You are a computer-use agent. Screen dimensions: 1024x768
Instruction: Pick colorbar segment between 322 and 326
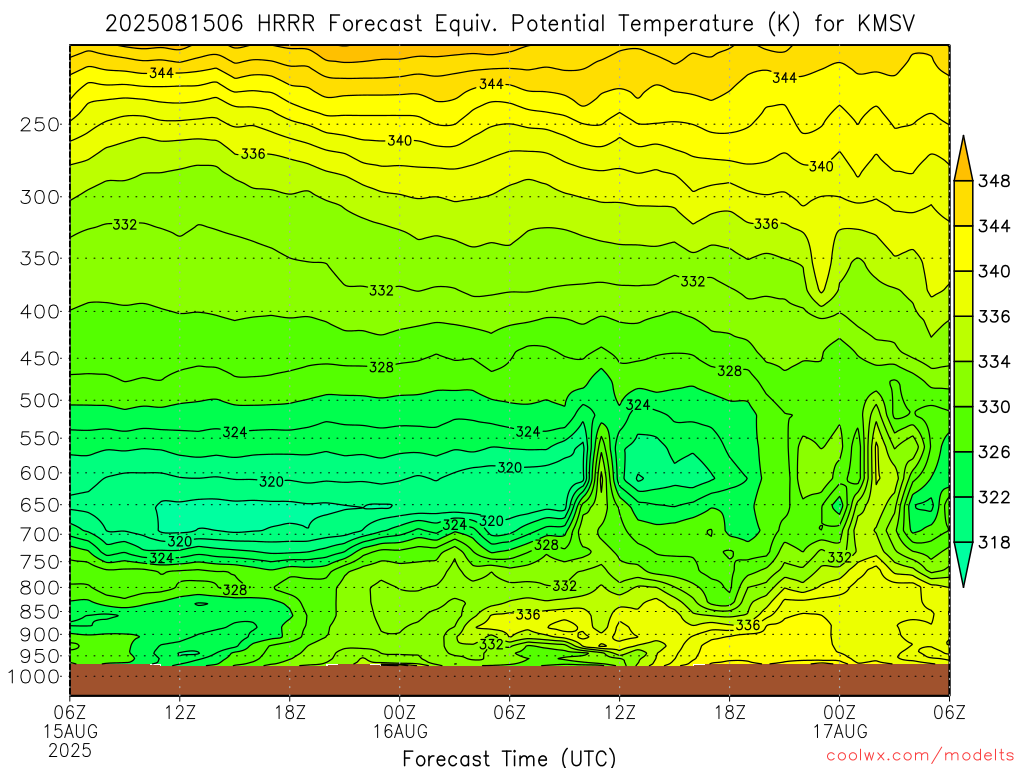963,475
